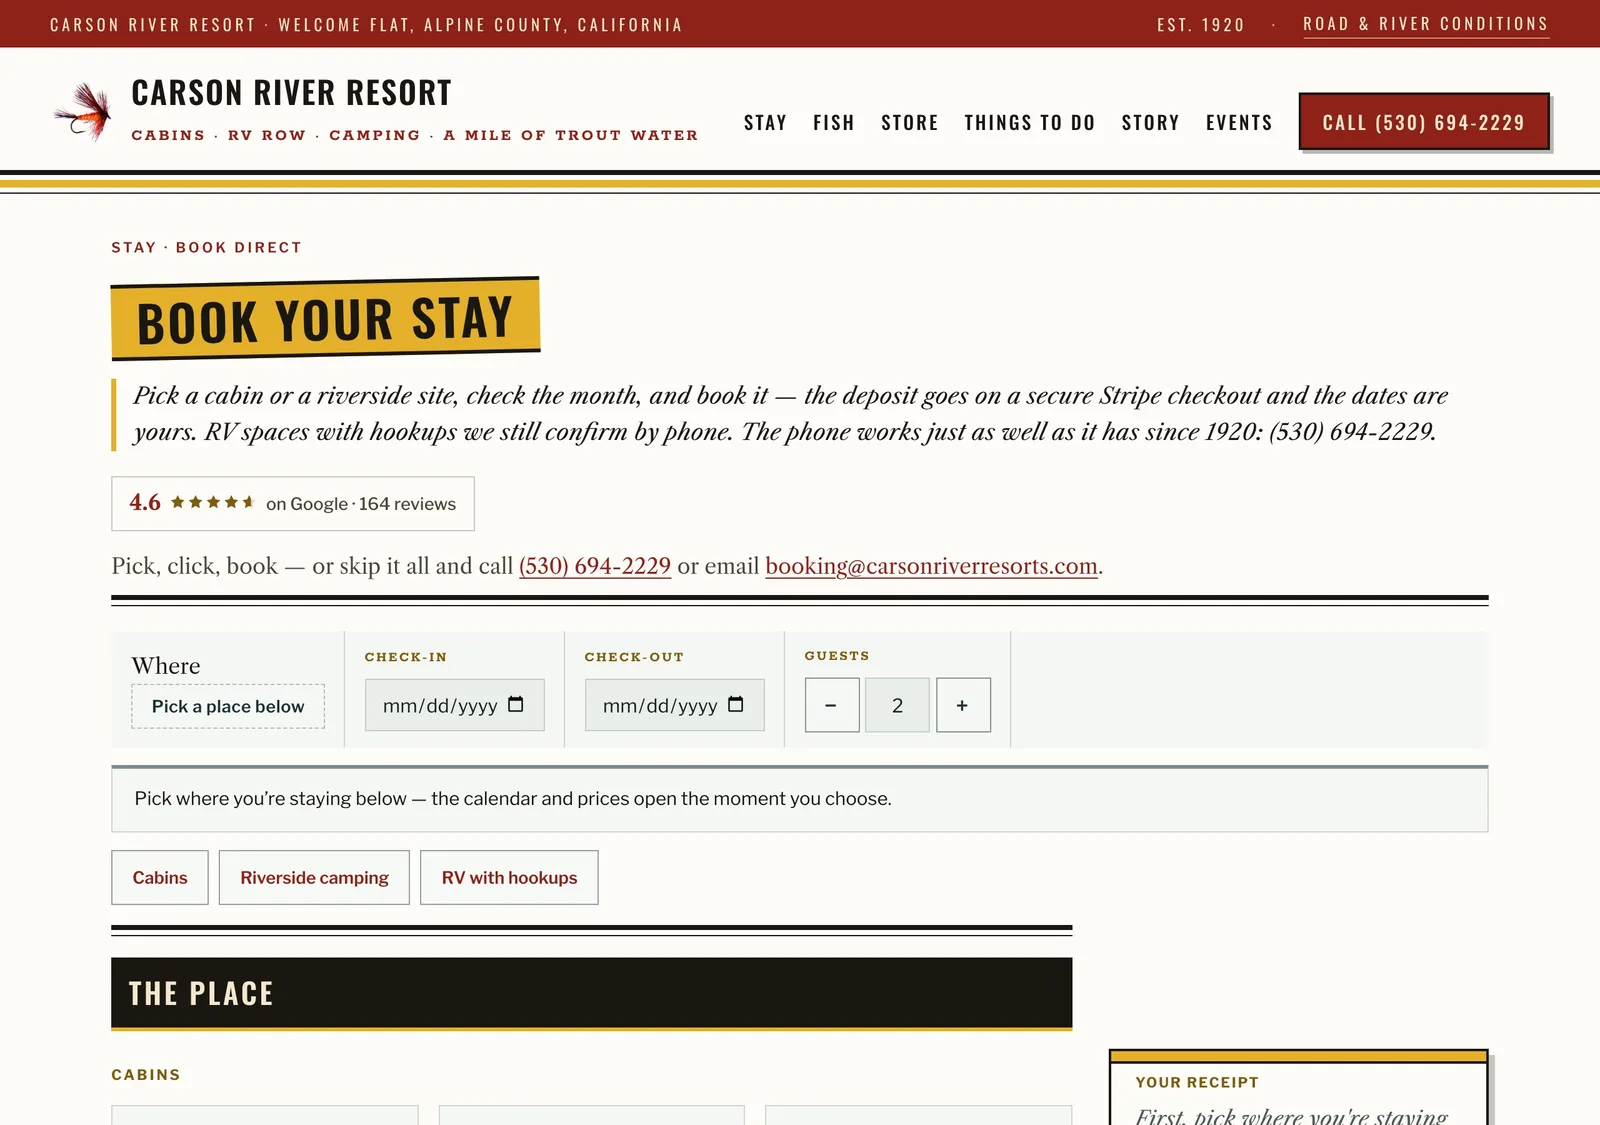The height and width of the screenshot is (1125, 1600).
Task: Click the fishing fly logo icon
Action: (83, 111)
